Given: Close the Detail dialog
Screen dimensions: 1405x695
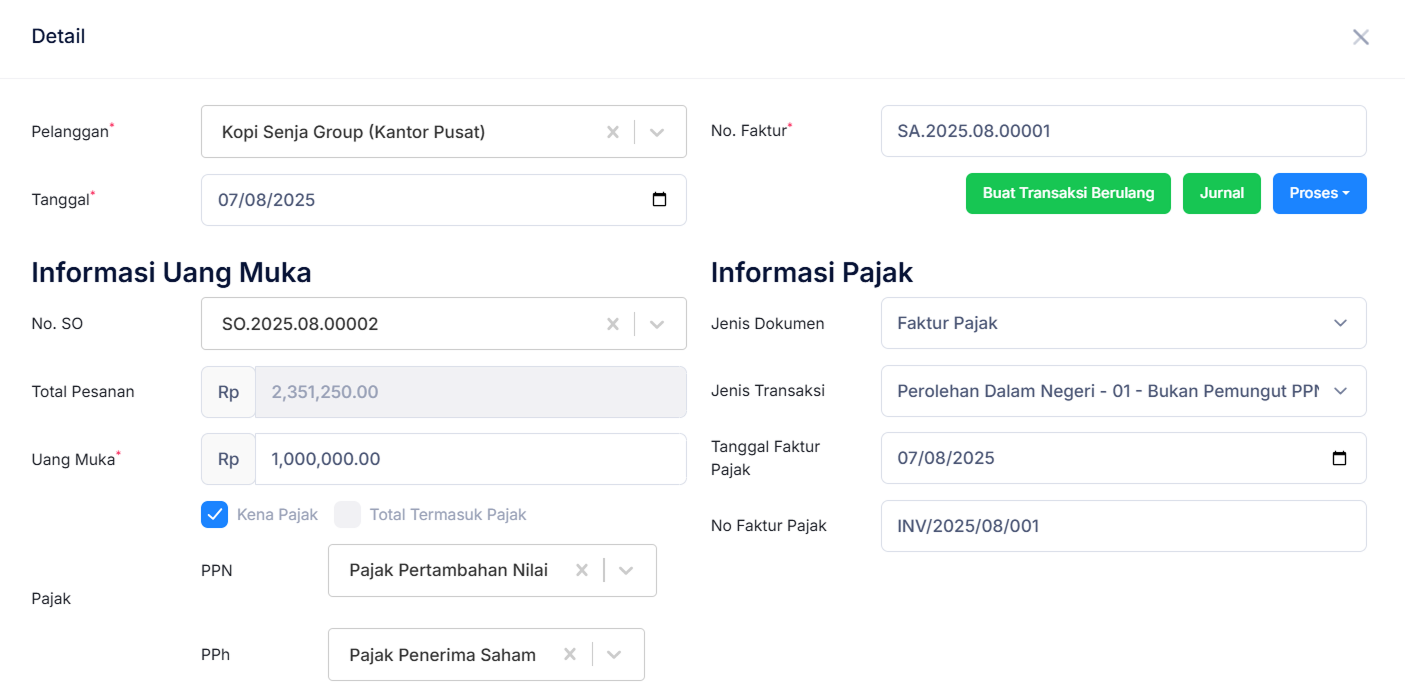Looking at the screenshot, I should pos(1361,36).
